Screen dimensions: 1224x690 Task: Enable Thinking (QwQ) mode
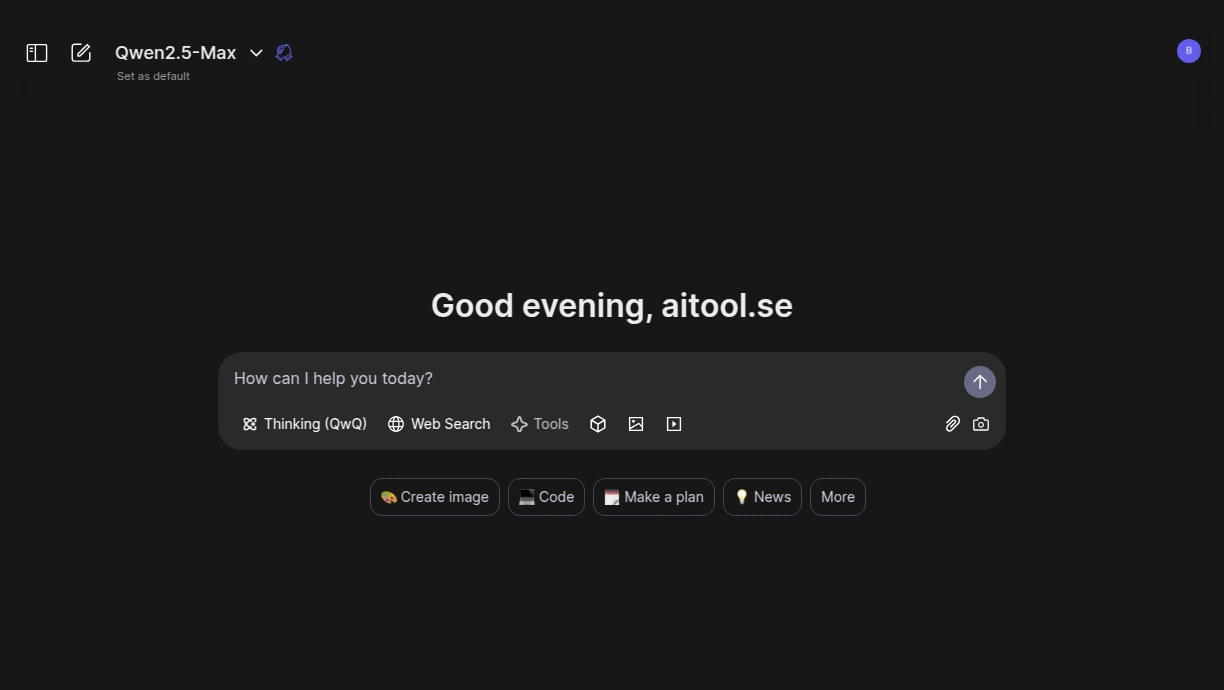coord(305,424)
